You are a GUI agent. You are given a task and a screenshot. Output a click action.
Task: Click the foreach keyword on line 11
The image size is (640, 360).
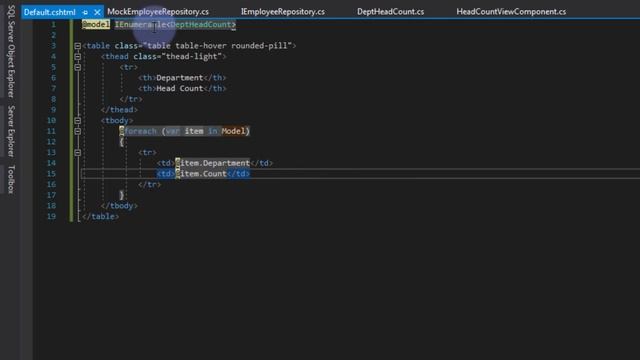[x=140, y=131]
